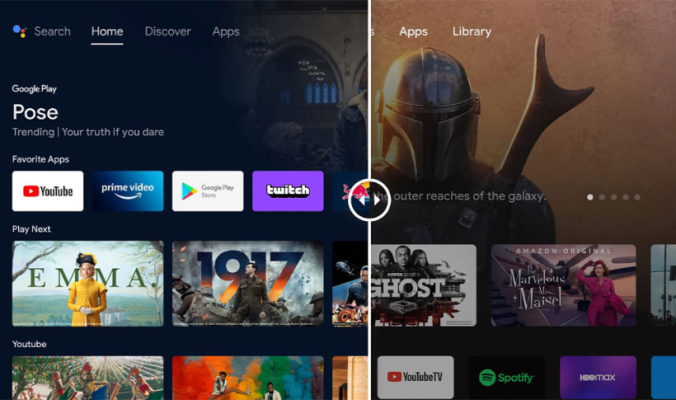676x400 pixels.
Task: Click the Favorite Apps row heading
Action: click(x=41, y=159)
